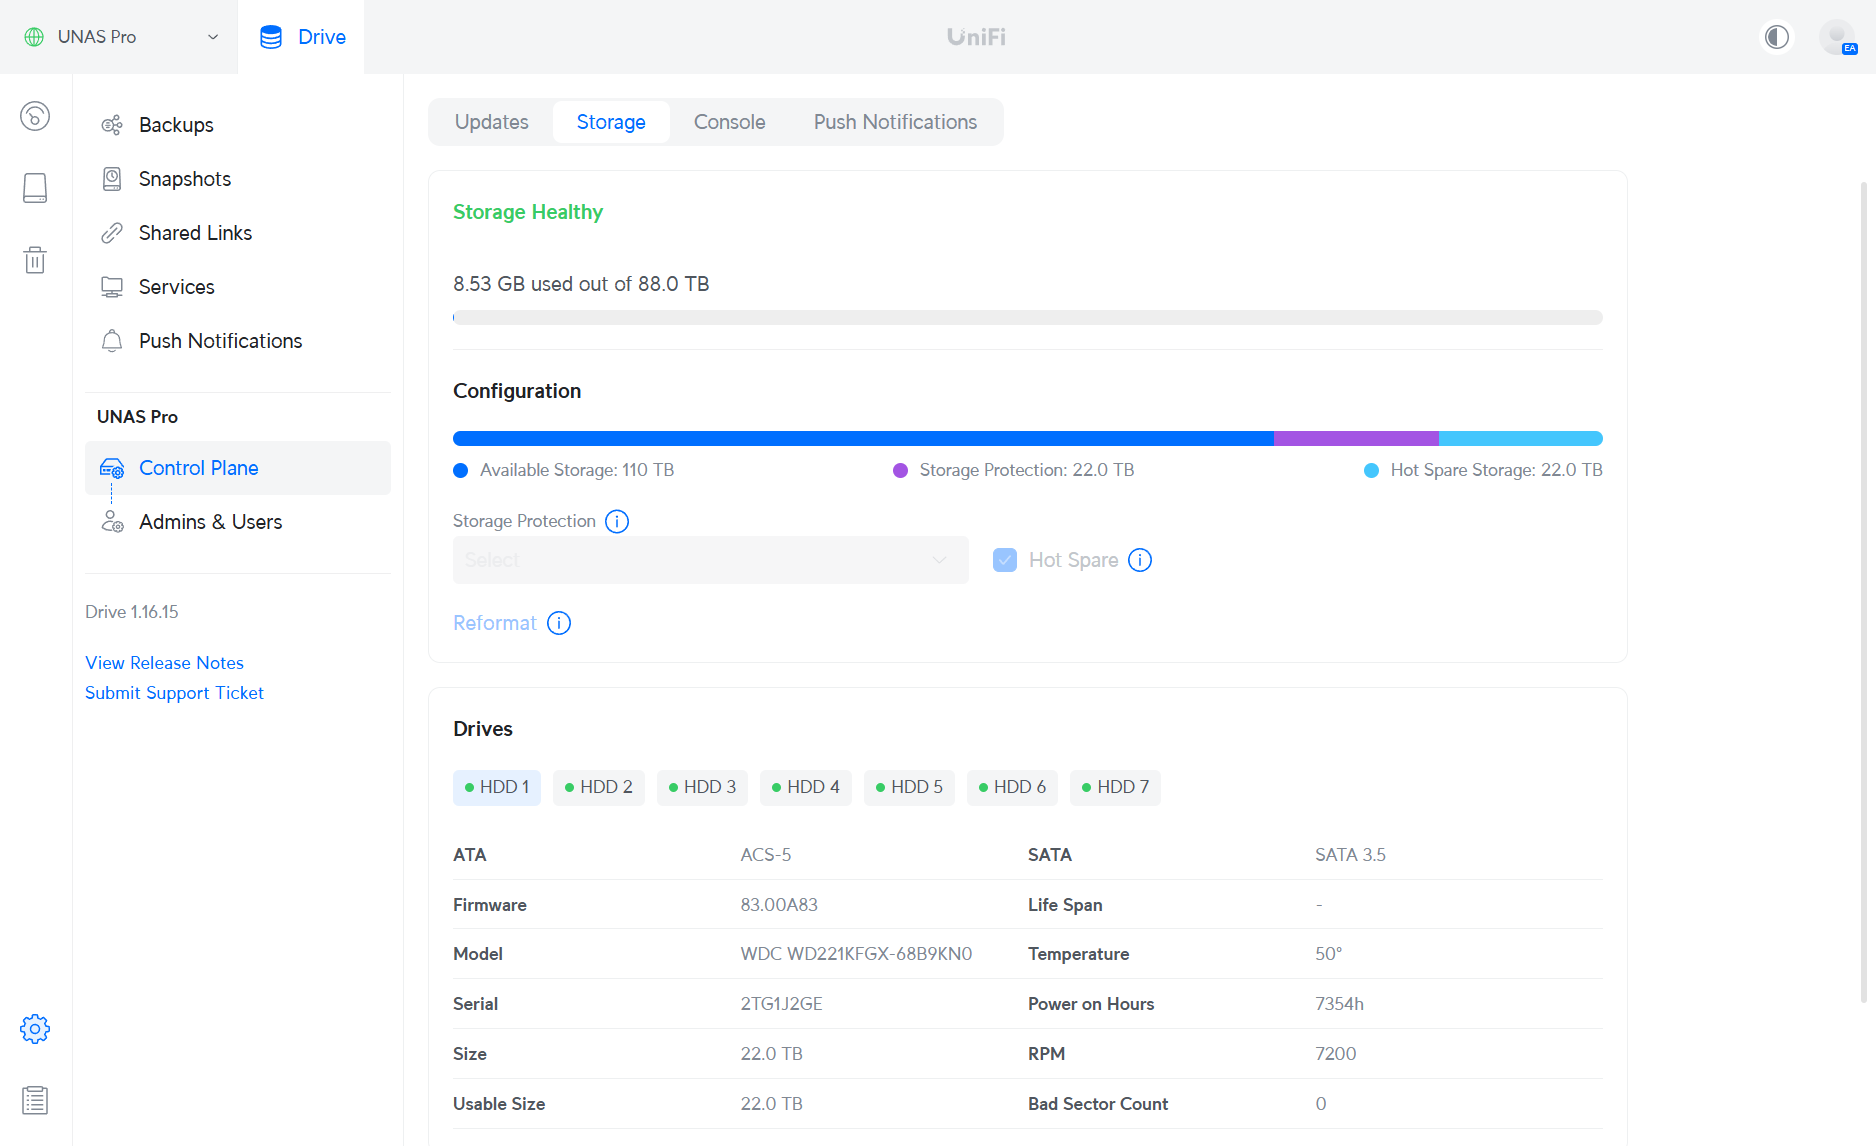Click the Reformat info icon
The width and height of the screenshot is (1876, 1146).
pos(559,623)
